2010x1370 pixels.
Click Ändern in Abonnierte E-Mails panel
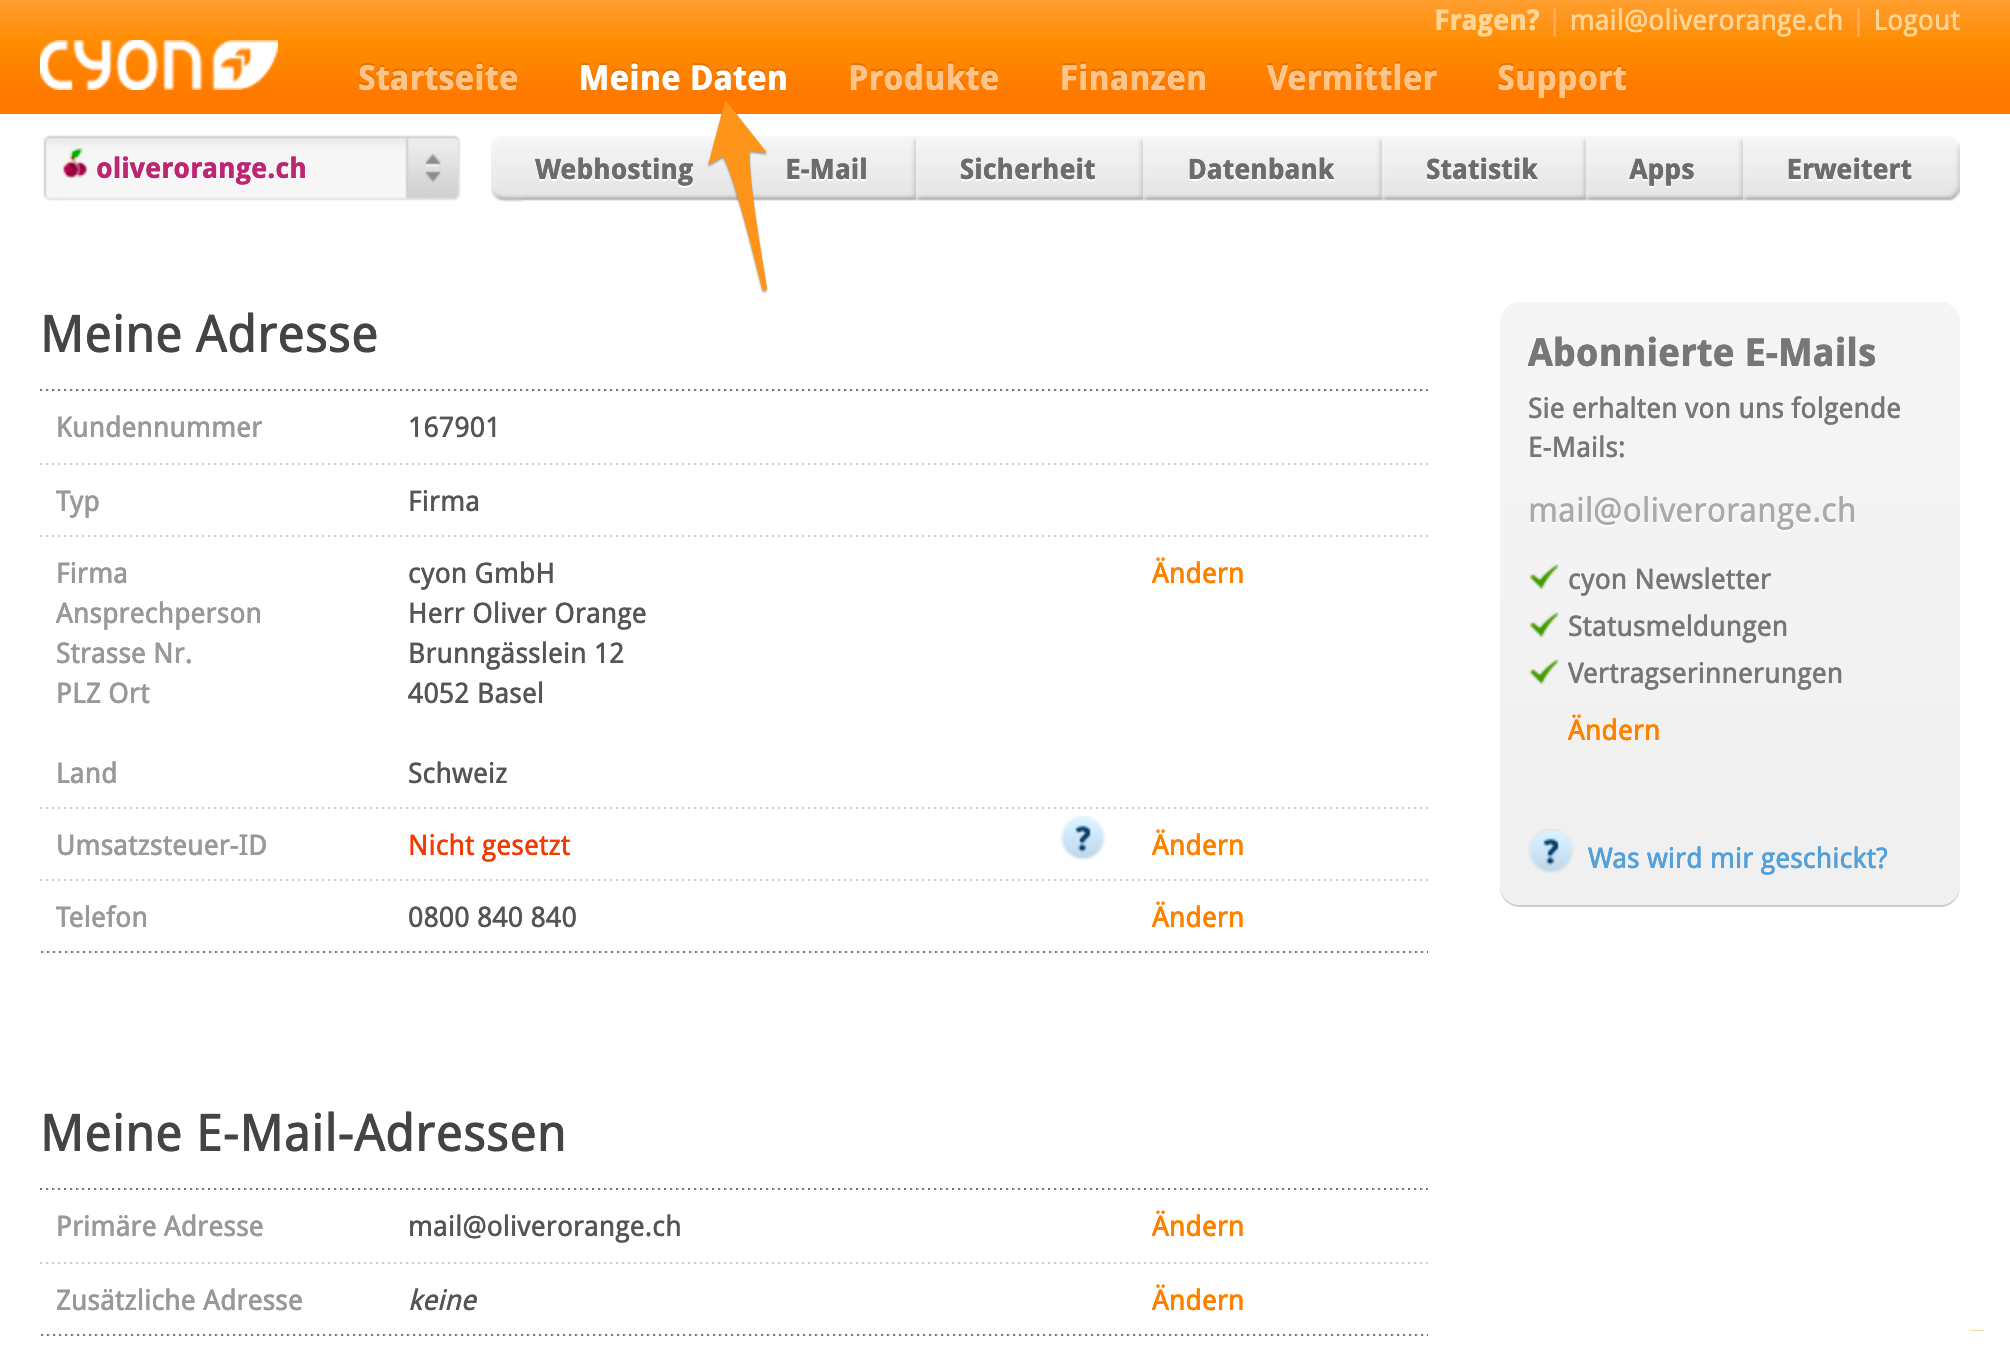pyautogui.click(x=1614, y=729)
